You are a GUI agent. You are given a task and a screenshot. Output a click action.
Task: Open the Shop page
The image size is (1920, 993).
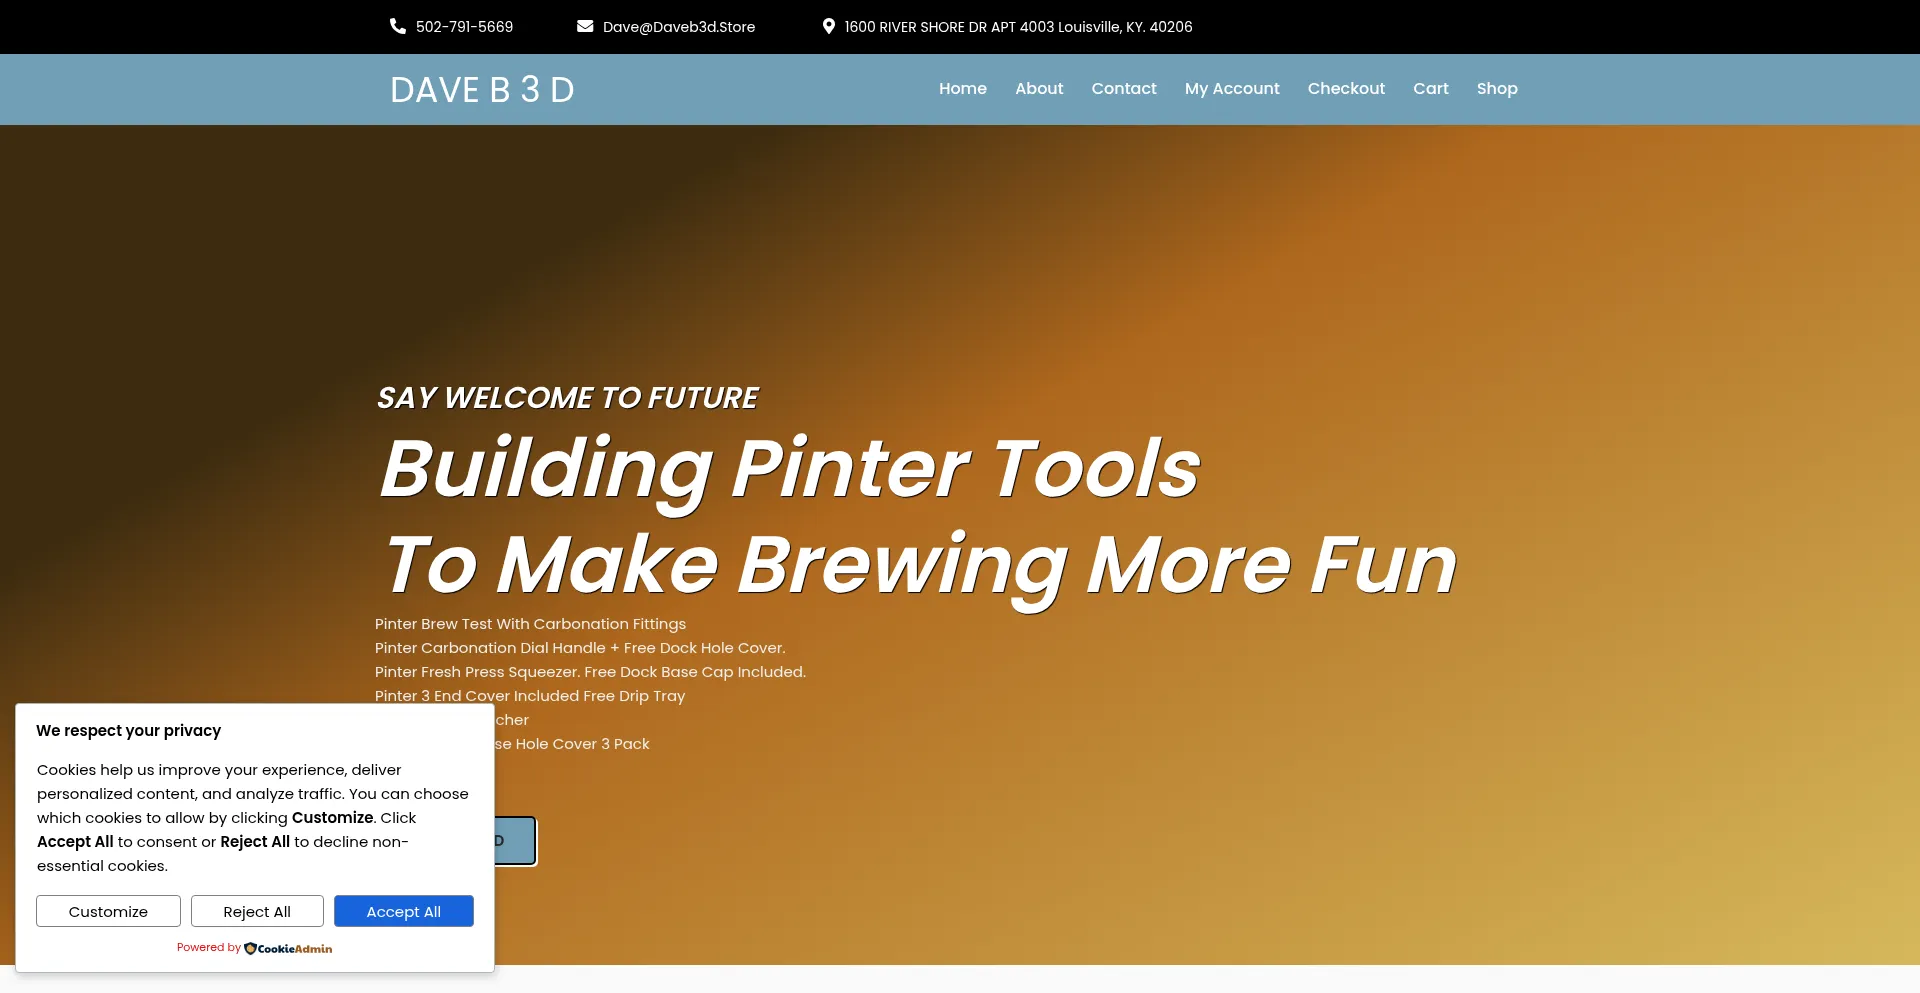tap(1497, 88)
